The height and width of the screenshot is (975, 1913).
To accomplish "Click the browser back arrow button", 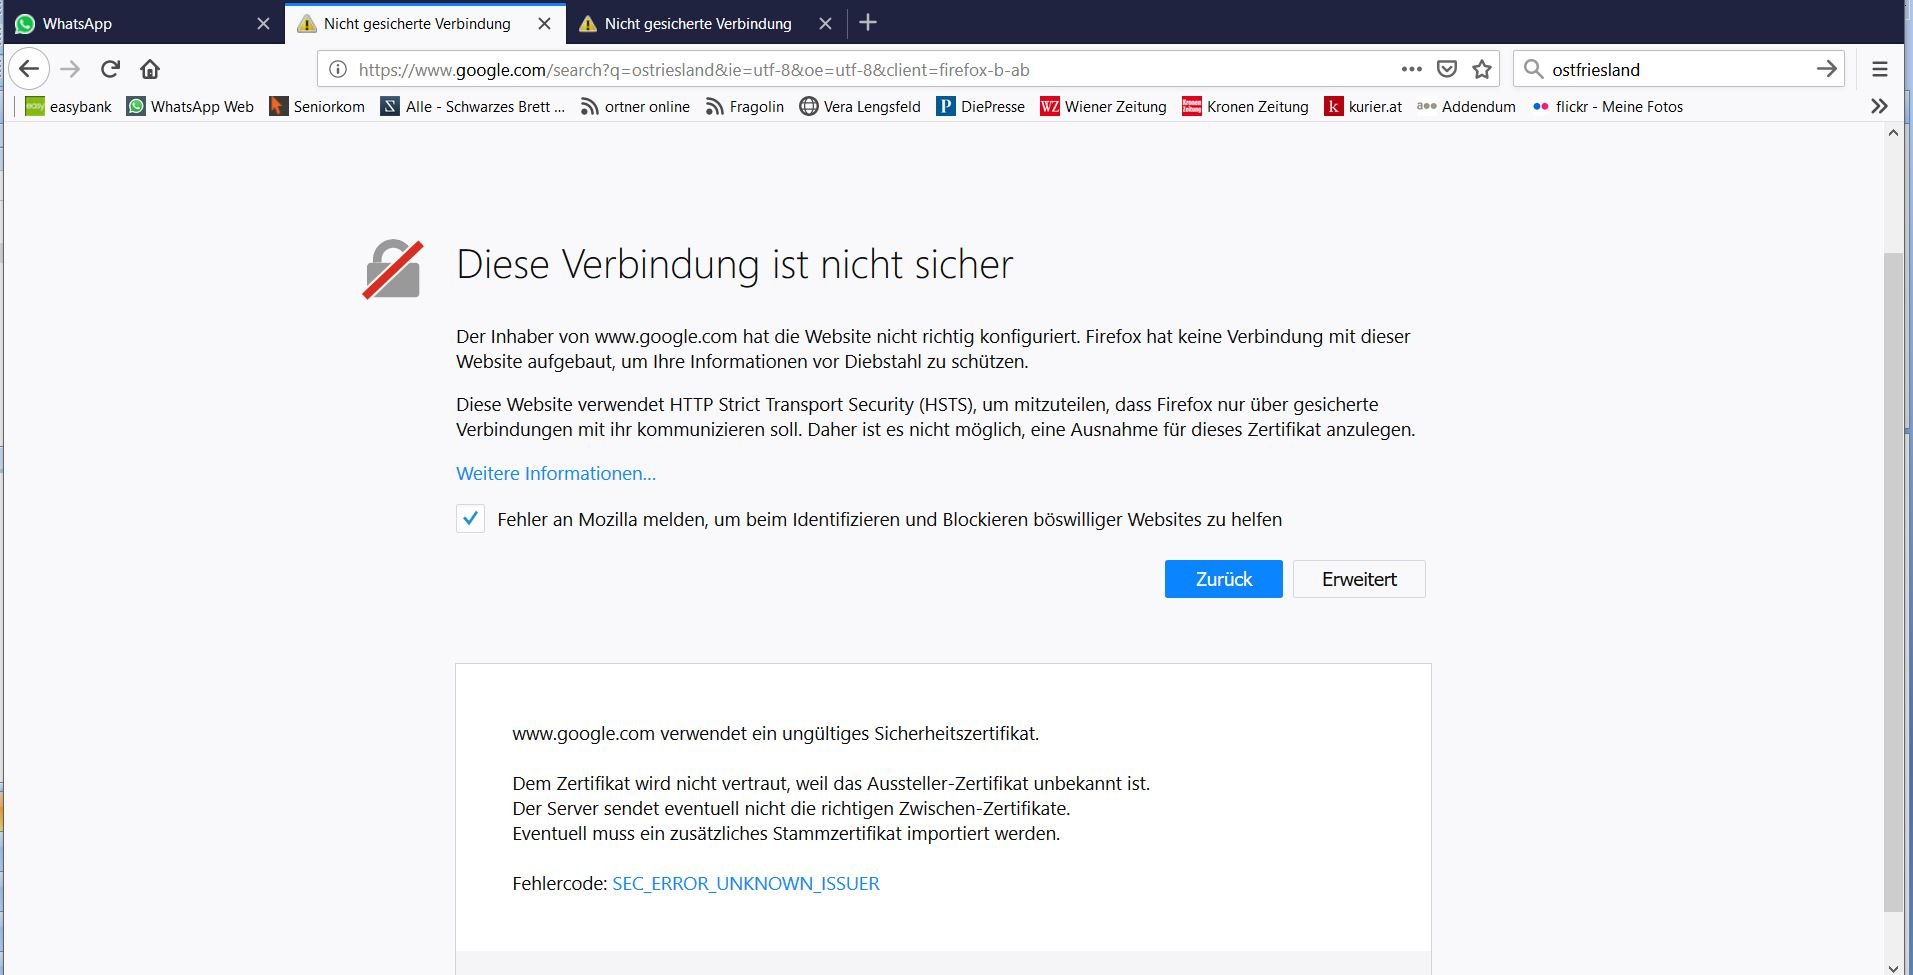I will coord(29,69).
